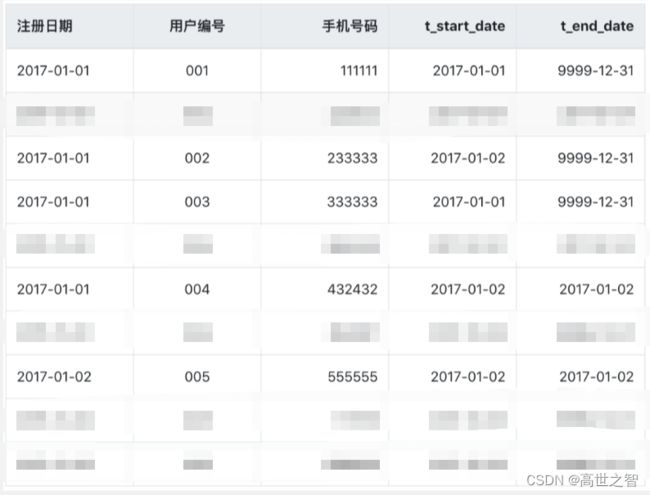Select user number cell 001
The width and height of the screenshot is (650, 495).
197,70
